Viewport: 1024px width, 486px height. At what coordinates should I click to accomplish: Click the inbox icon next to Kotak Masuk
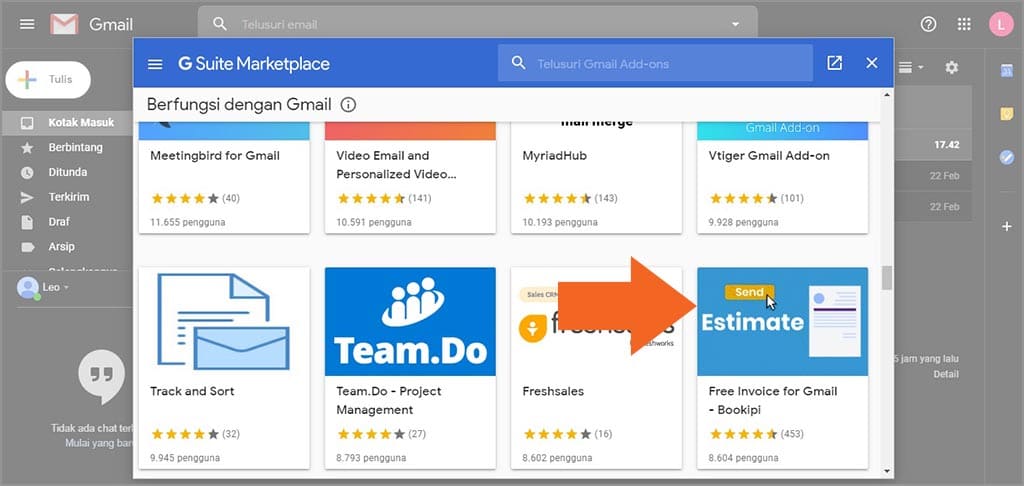coord(27,123)
